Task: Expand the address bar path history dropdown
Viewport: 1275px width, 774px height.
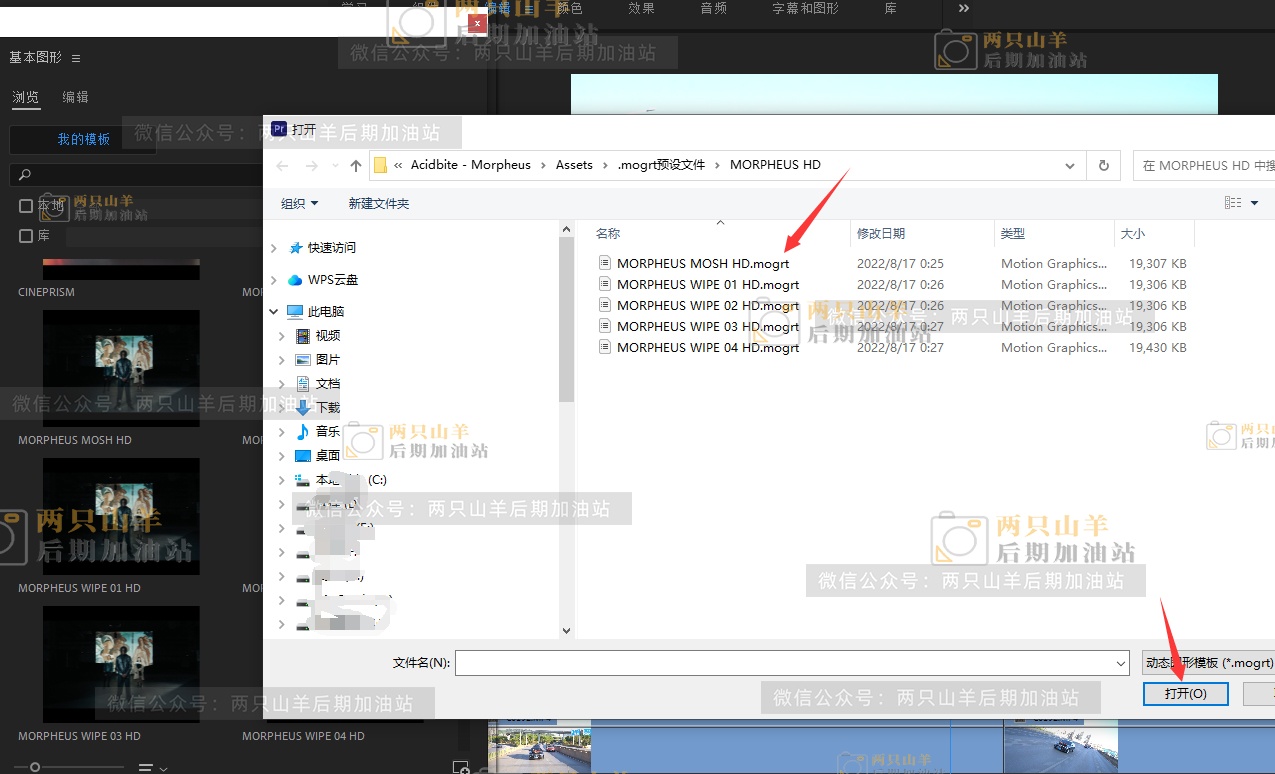Action: click(1070, 166)
